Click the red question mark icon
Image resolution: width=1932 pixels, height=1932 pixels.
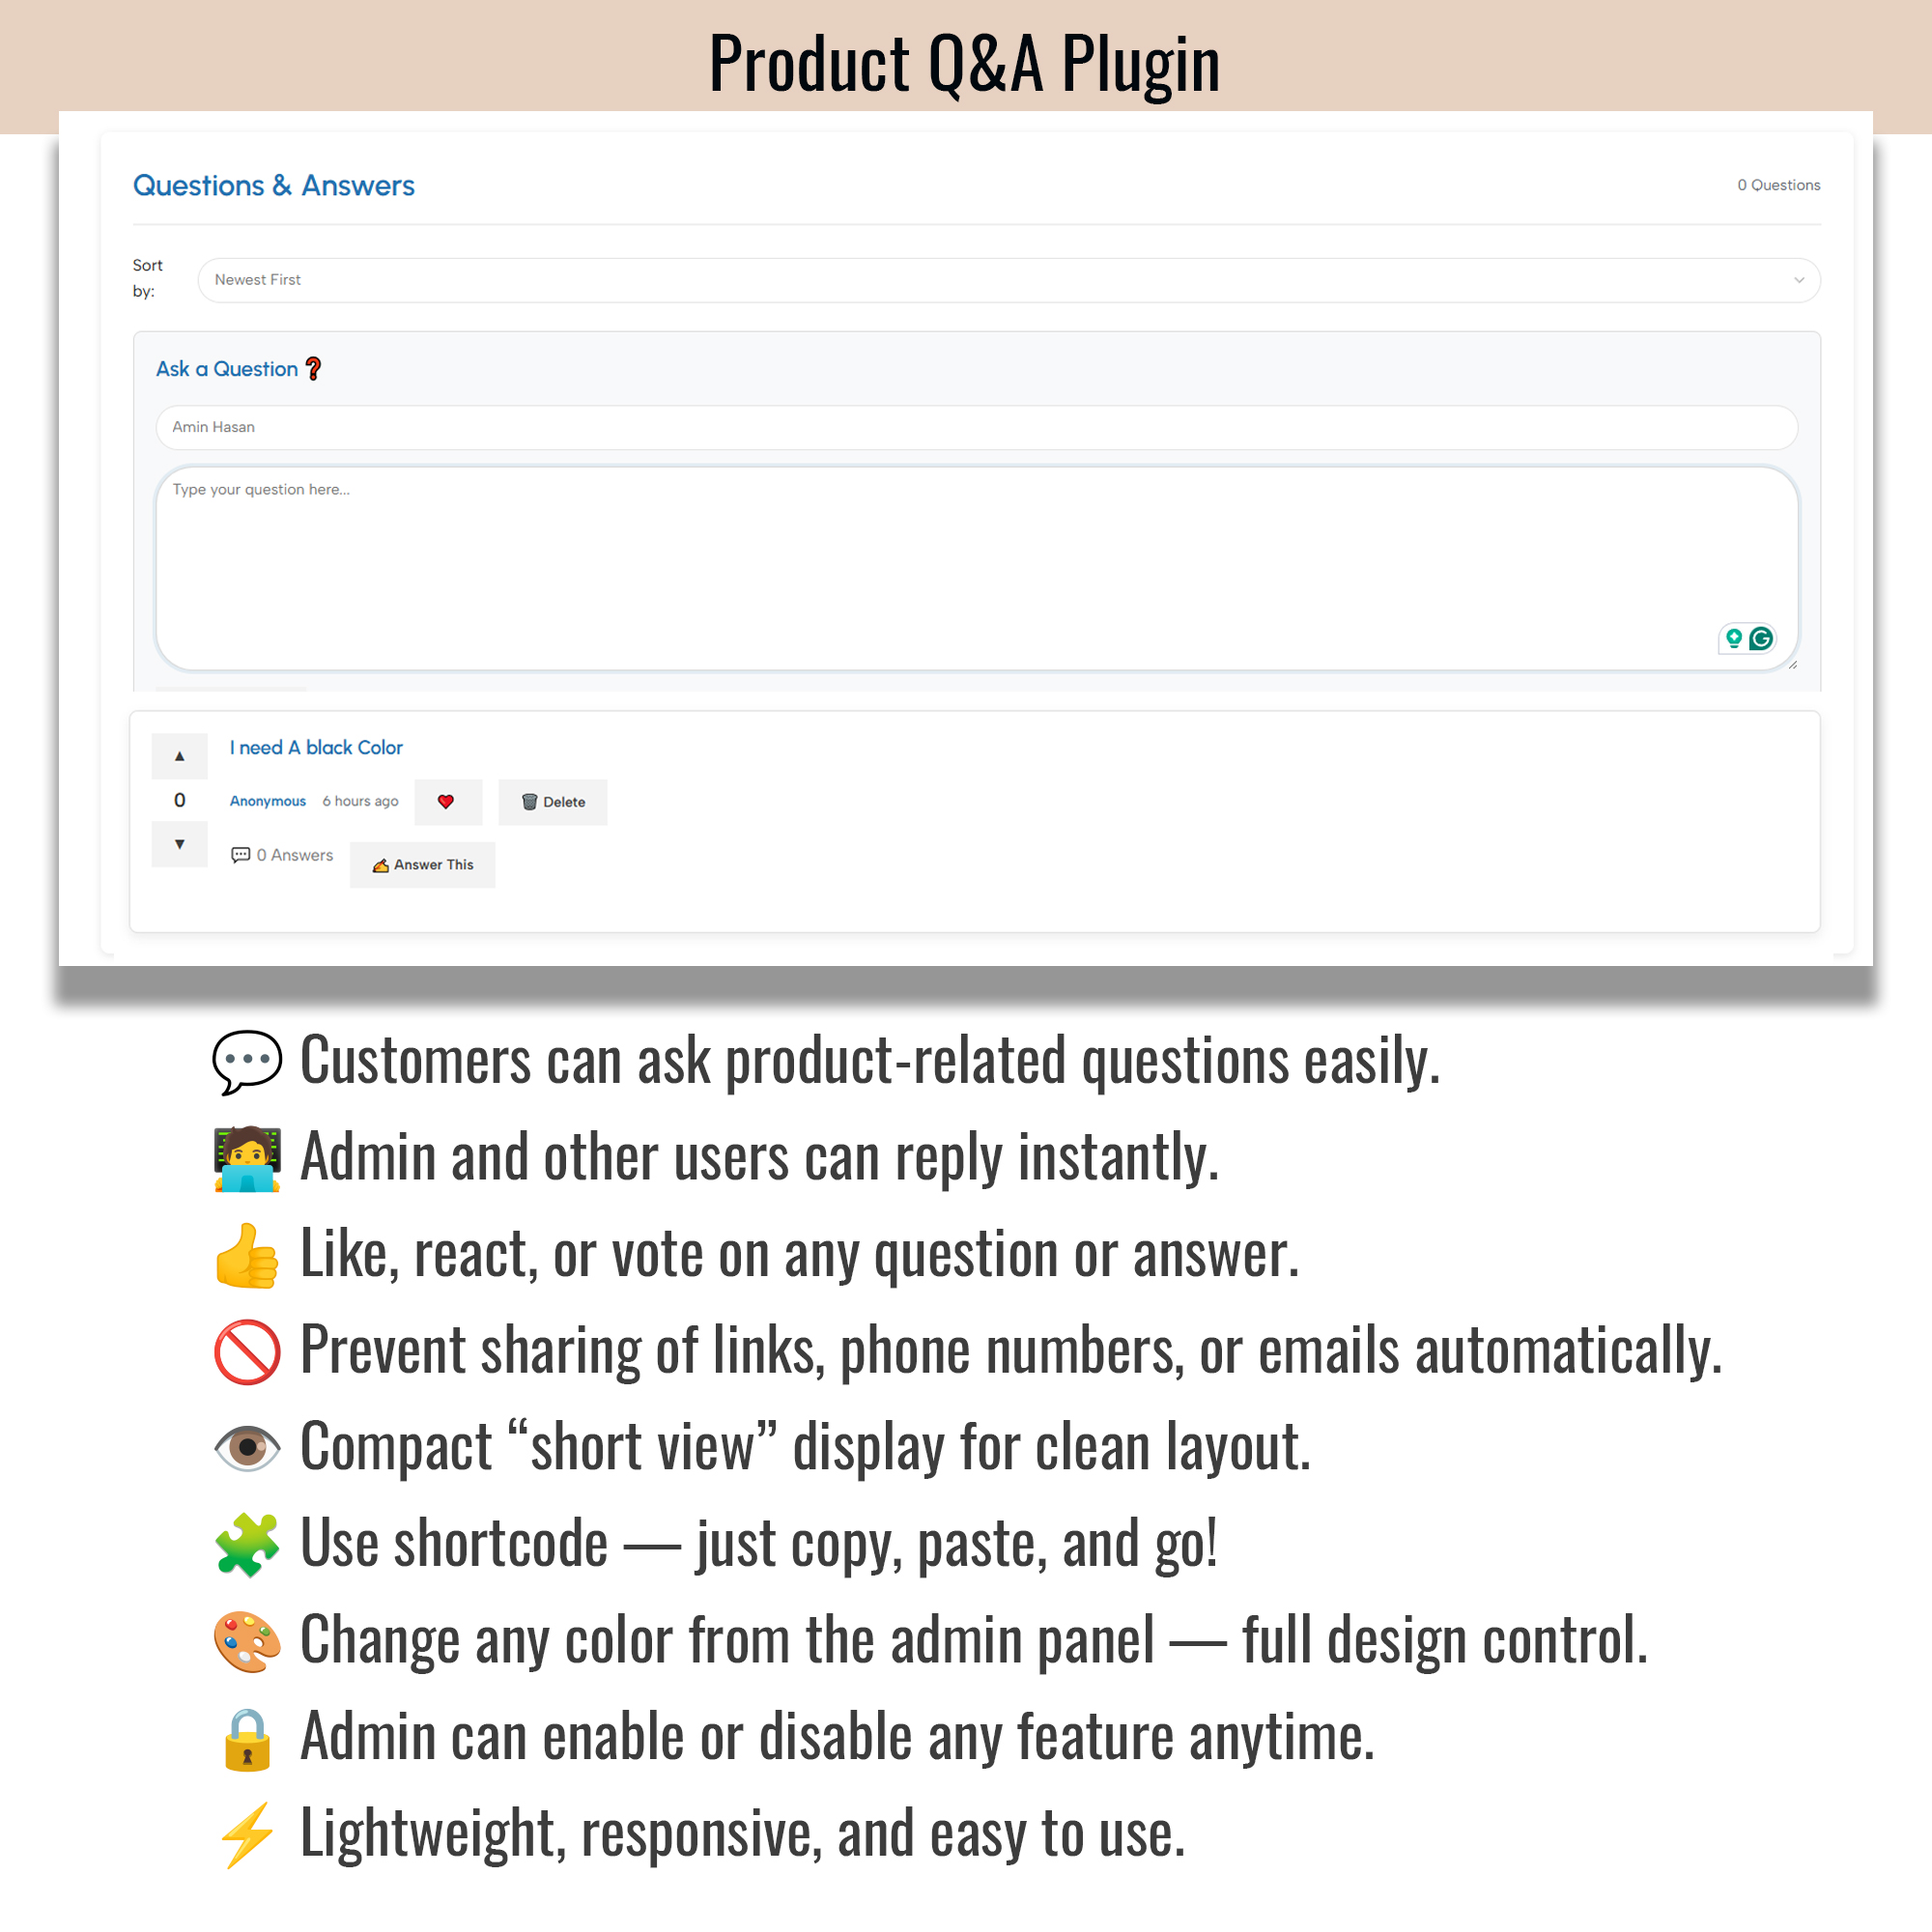(x=314, y=369)
